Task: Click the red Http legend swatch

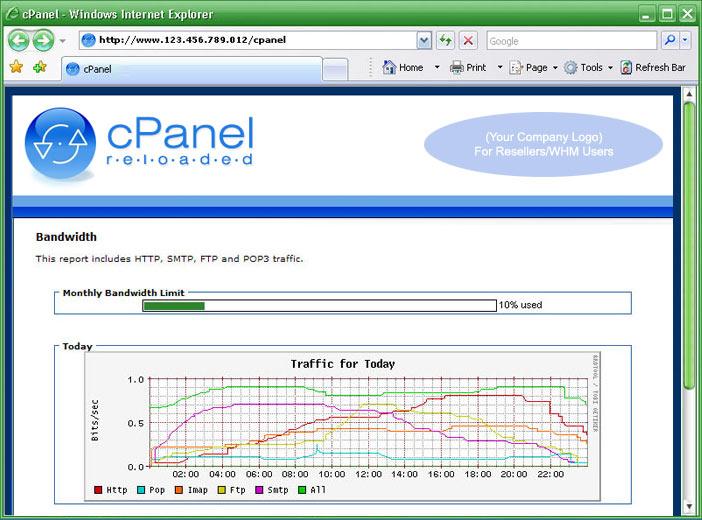Action: (98, 490)
